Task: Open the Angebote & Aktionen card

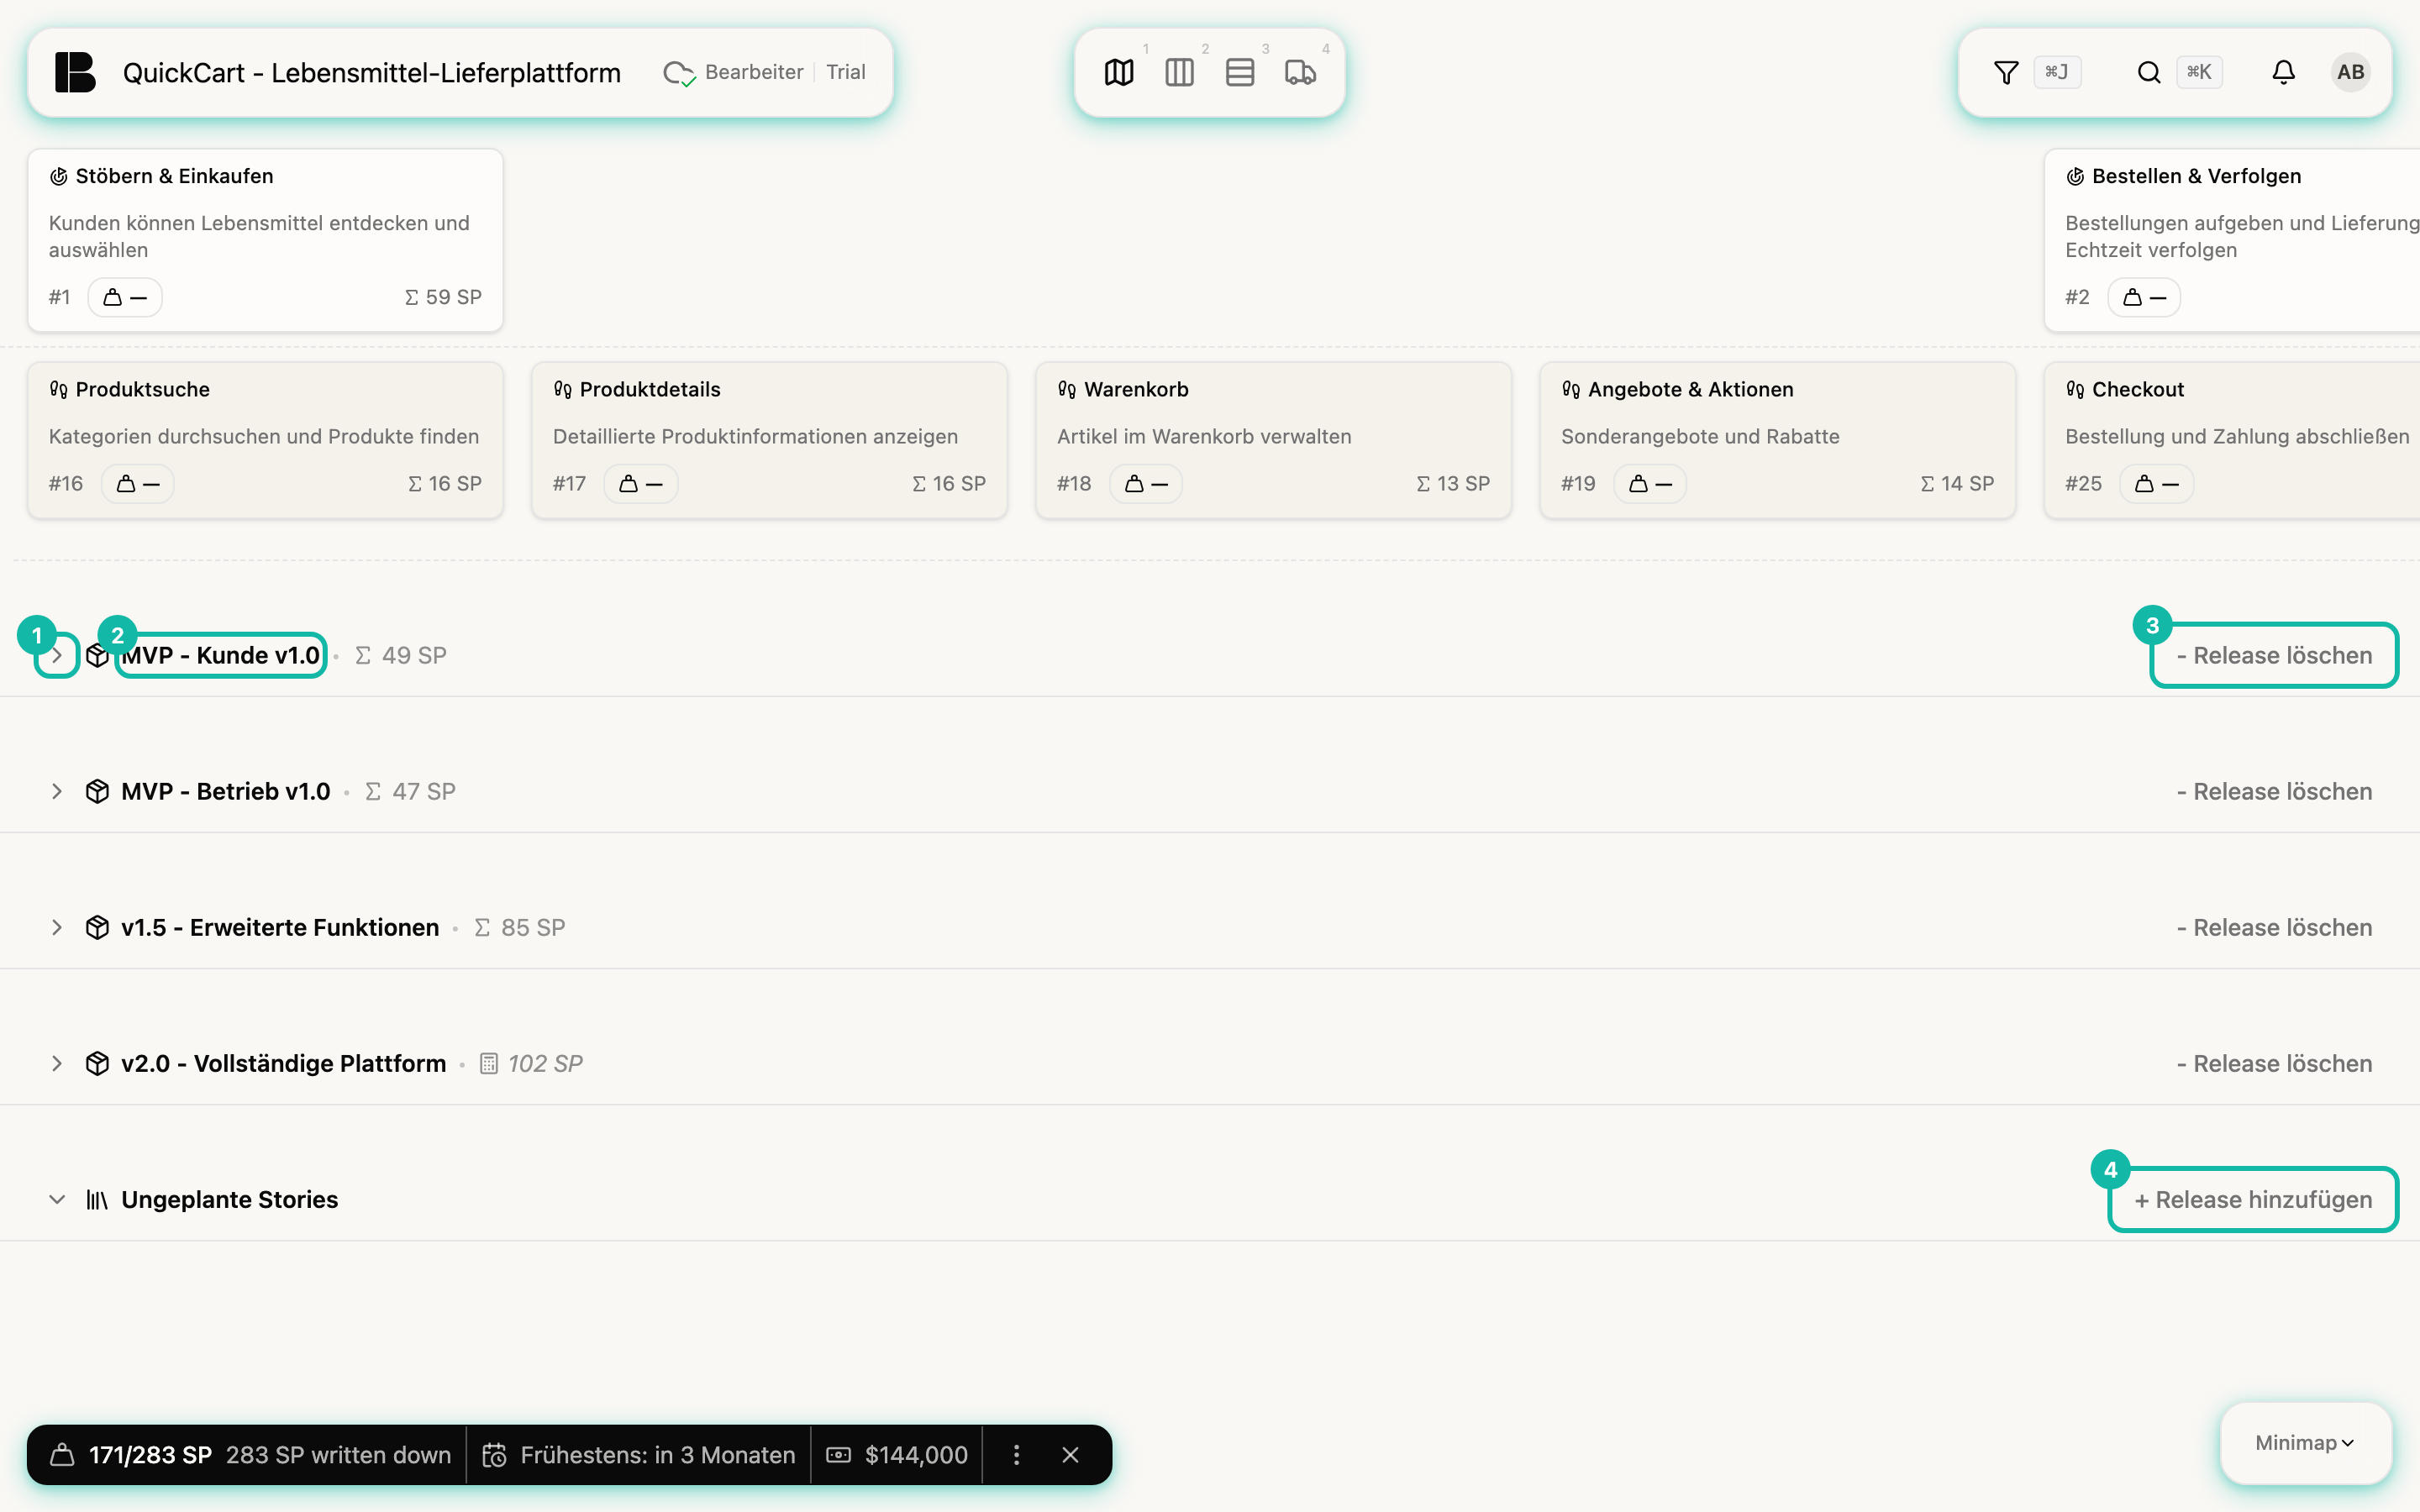Action: click(x=1777, y=440)
